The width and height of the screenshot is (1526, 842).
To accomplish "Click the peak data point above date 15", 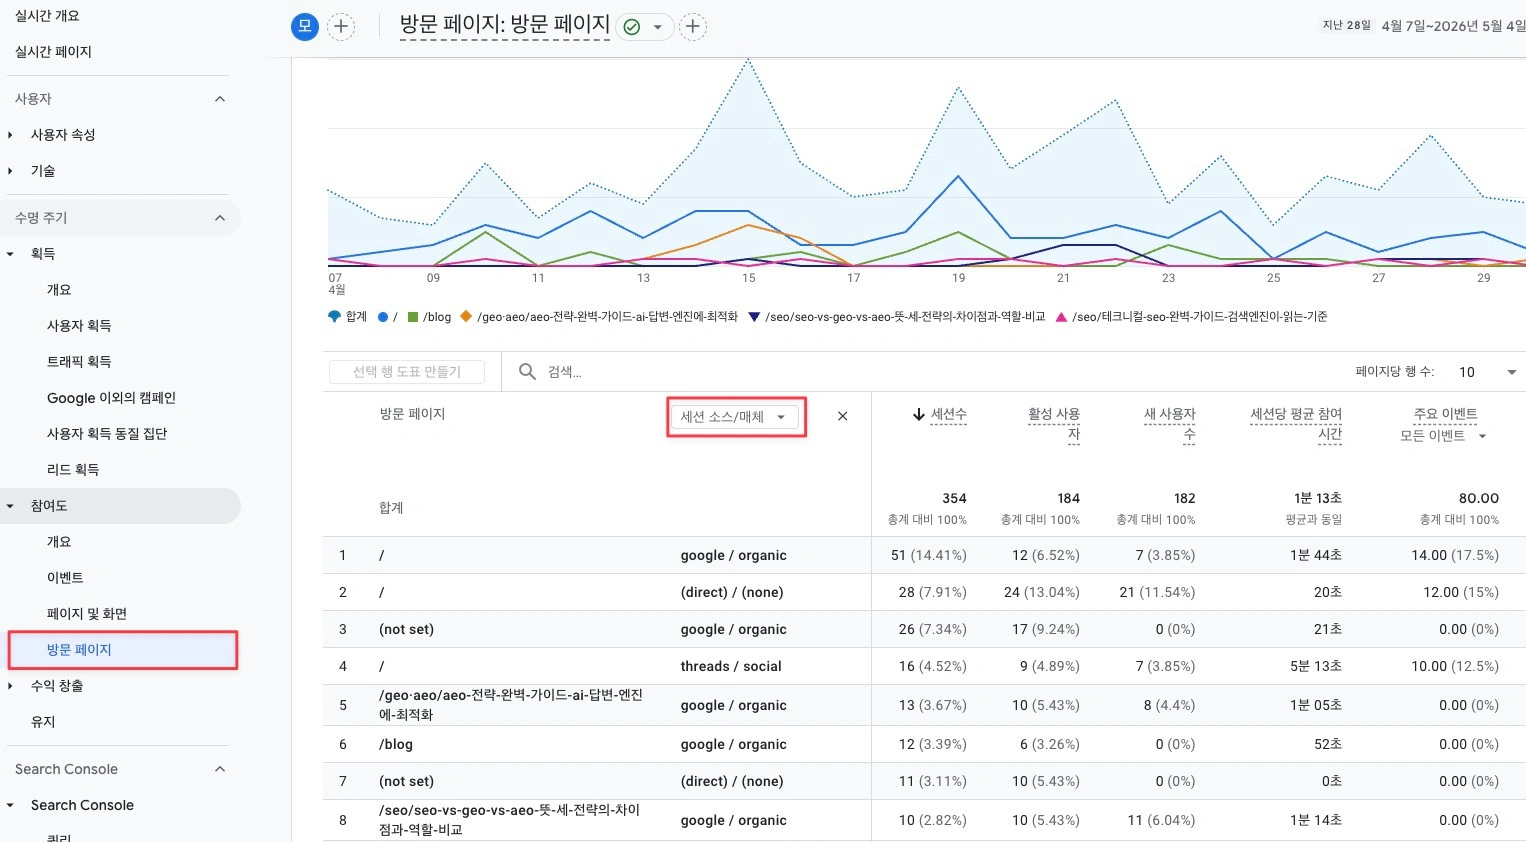I will coord(748,59).
